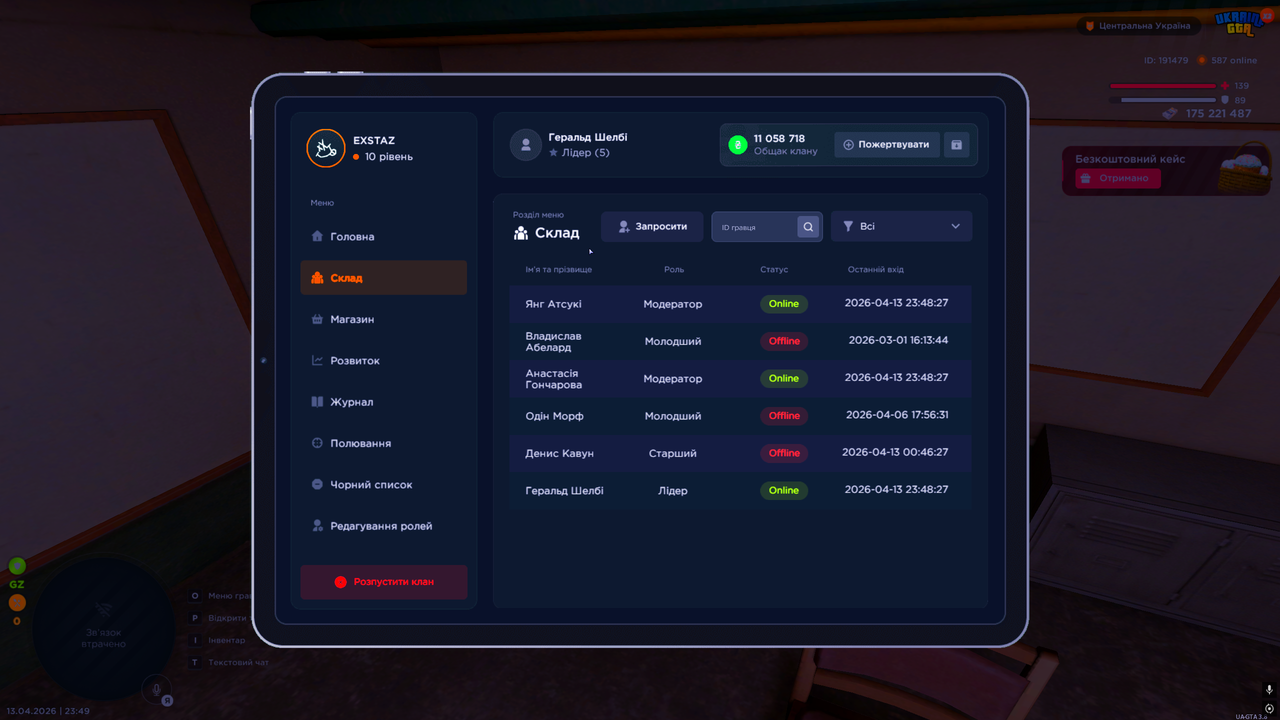Select the member name Денис Кавун

tap(559, 453)
